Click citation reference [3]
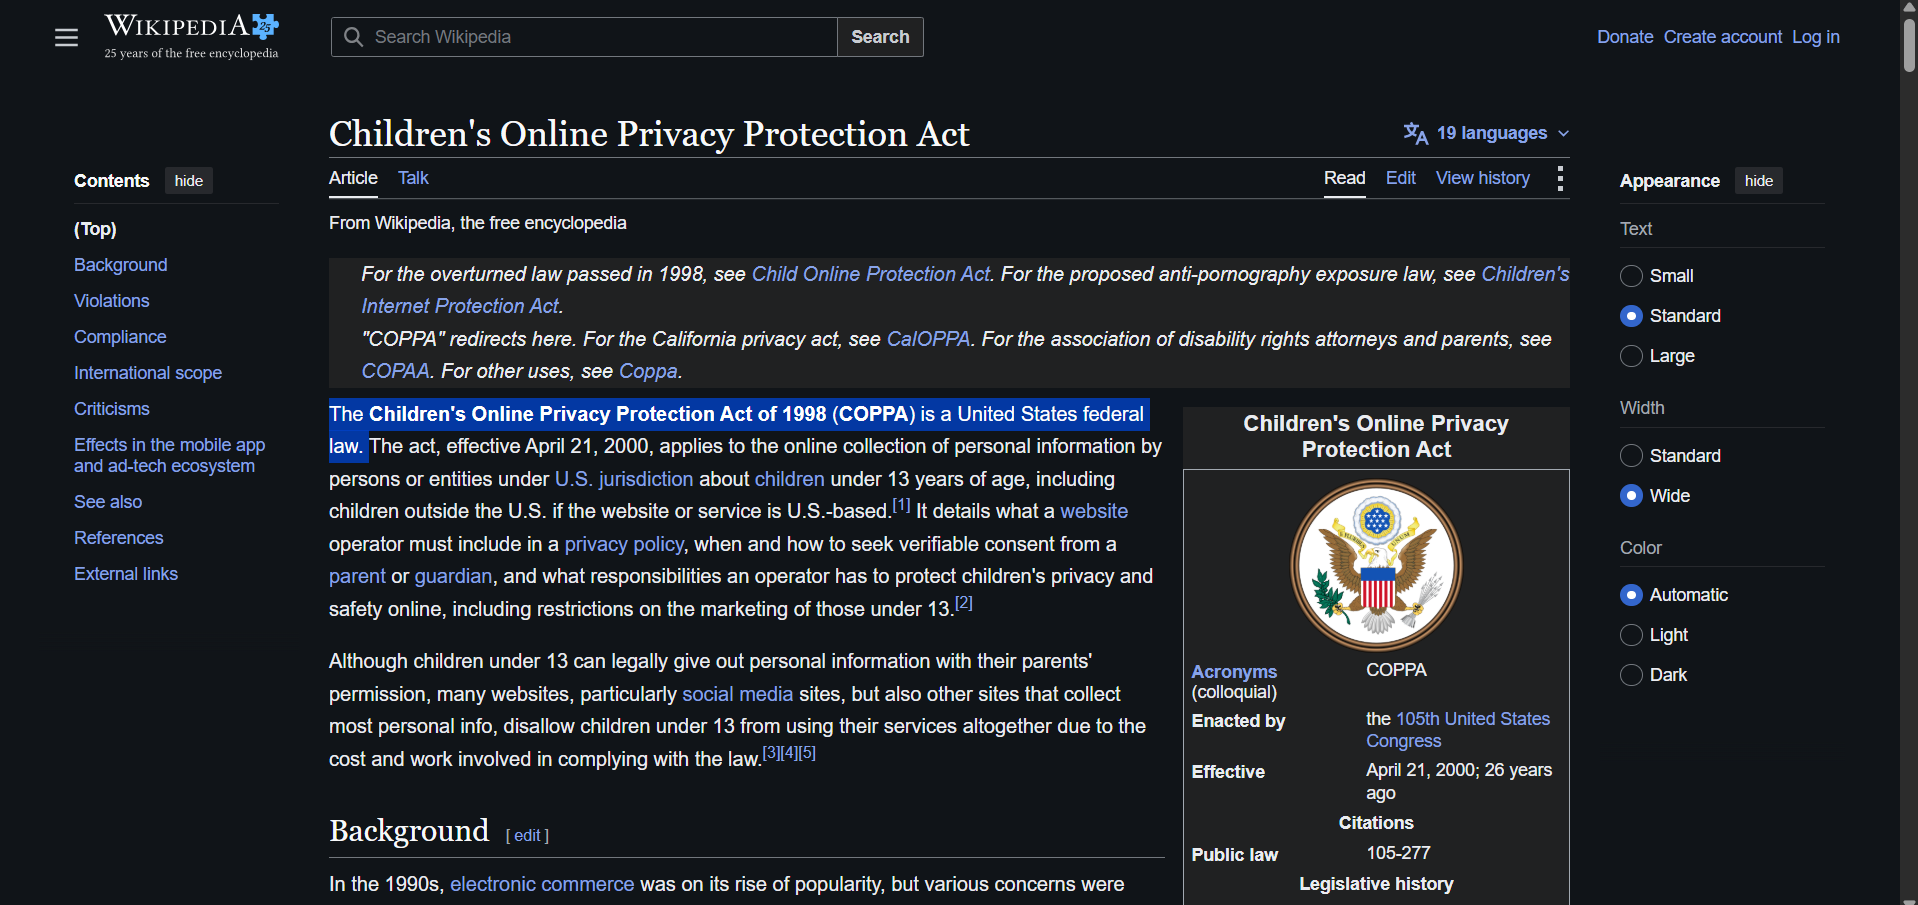Viewport: 1918px width, 905px height. tap(771, 752)
